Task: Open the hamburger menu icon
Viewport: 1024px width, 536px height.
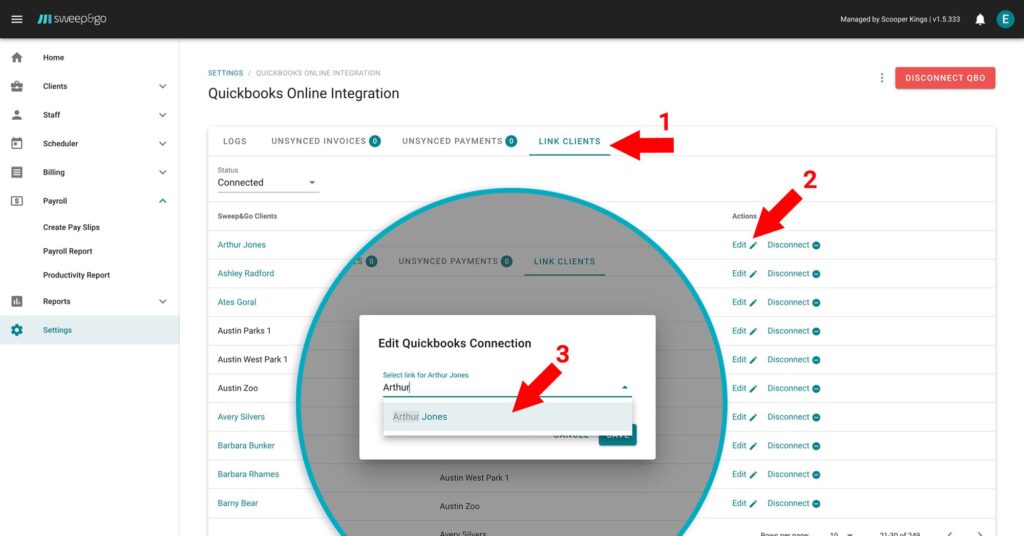Action: [16, 19]
